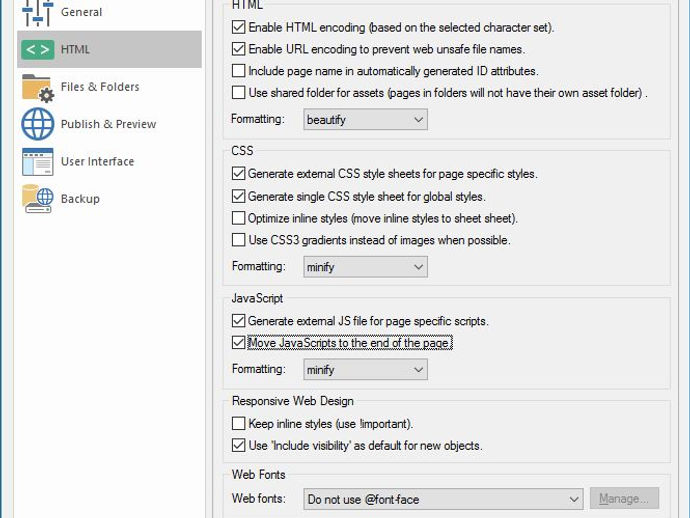Viewport: 690px width, 518px height.
Task: Click the disabled Manage... button
Action: tap(624, 499)
